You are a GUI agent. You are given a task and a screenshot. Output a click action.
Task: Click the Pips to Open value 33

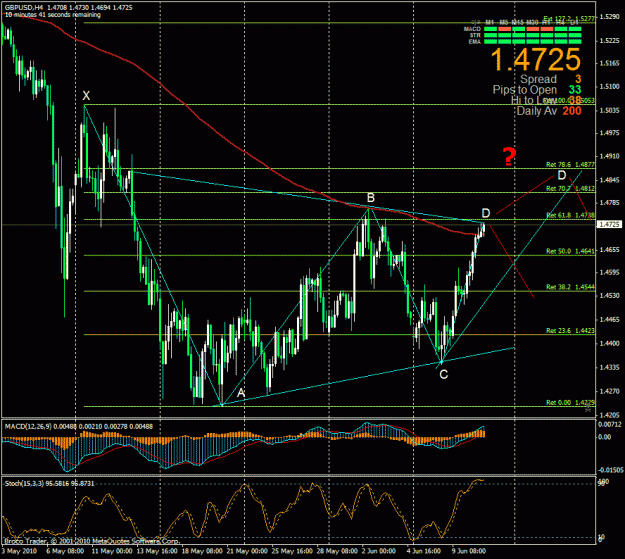[575, 90]
